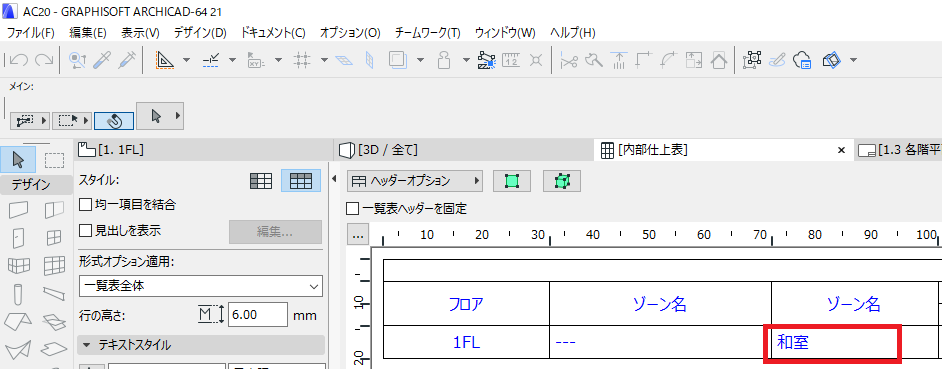
Task: Click the Redo arrow icon
Action: coord(43,59)
